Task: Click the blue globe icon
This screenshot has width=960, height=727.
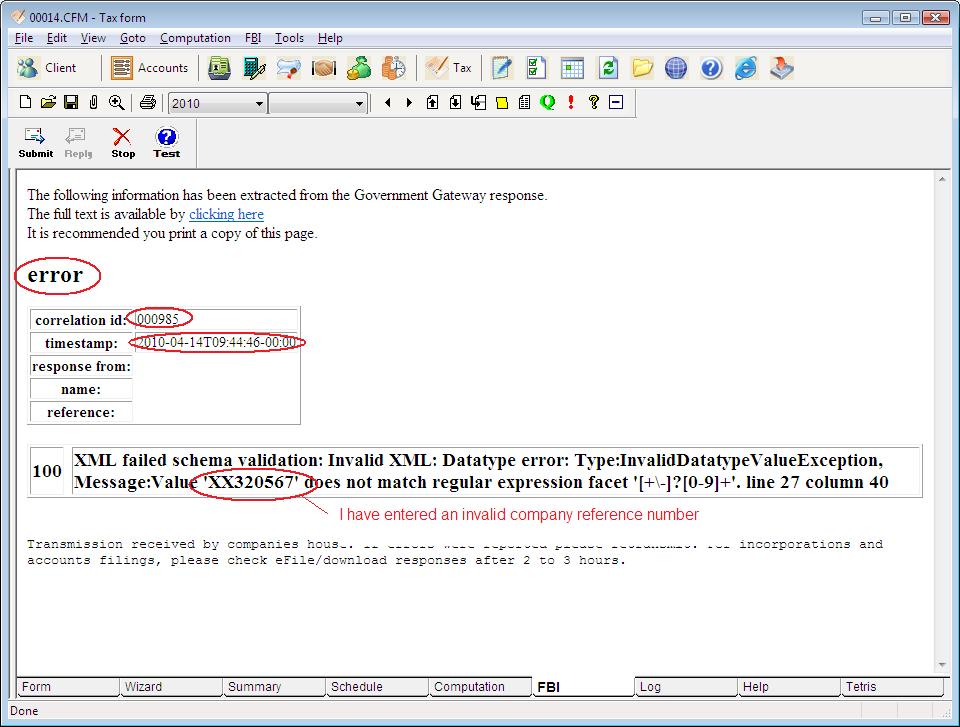Action: (x=676, y=68)
